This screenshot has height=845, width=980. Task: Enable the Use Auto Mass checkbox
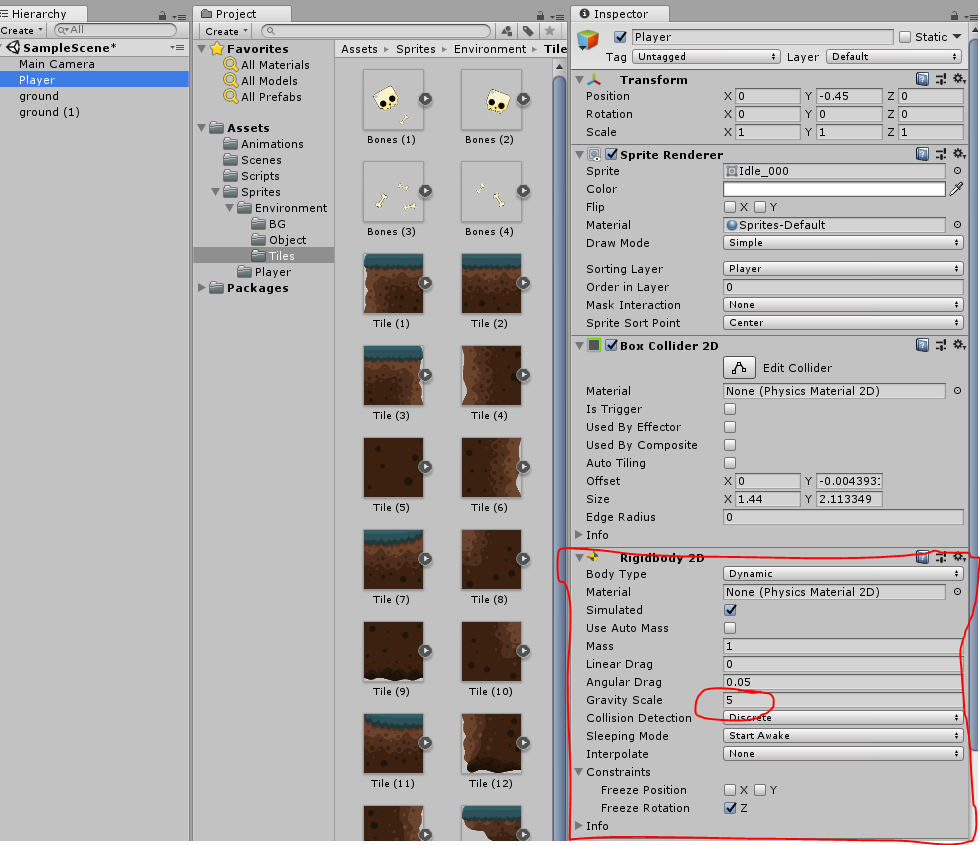(730, 628)
